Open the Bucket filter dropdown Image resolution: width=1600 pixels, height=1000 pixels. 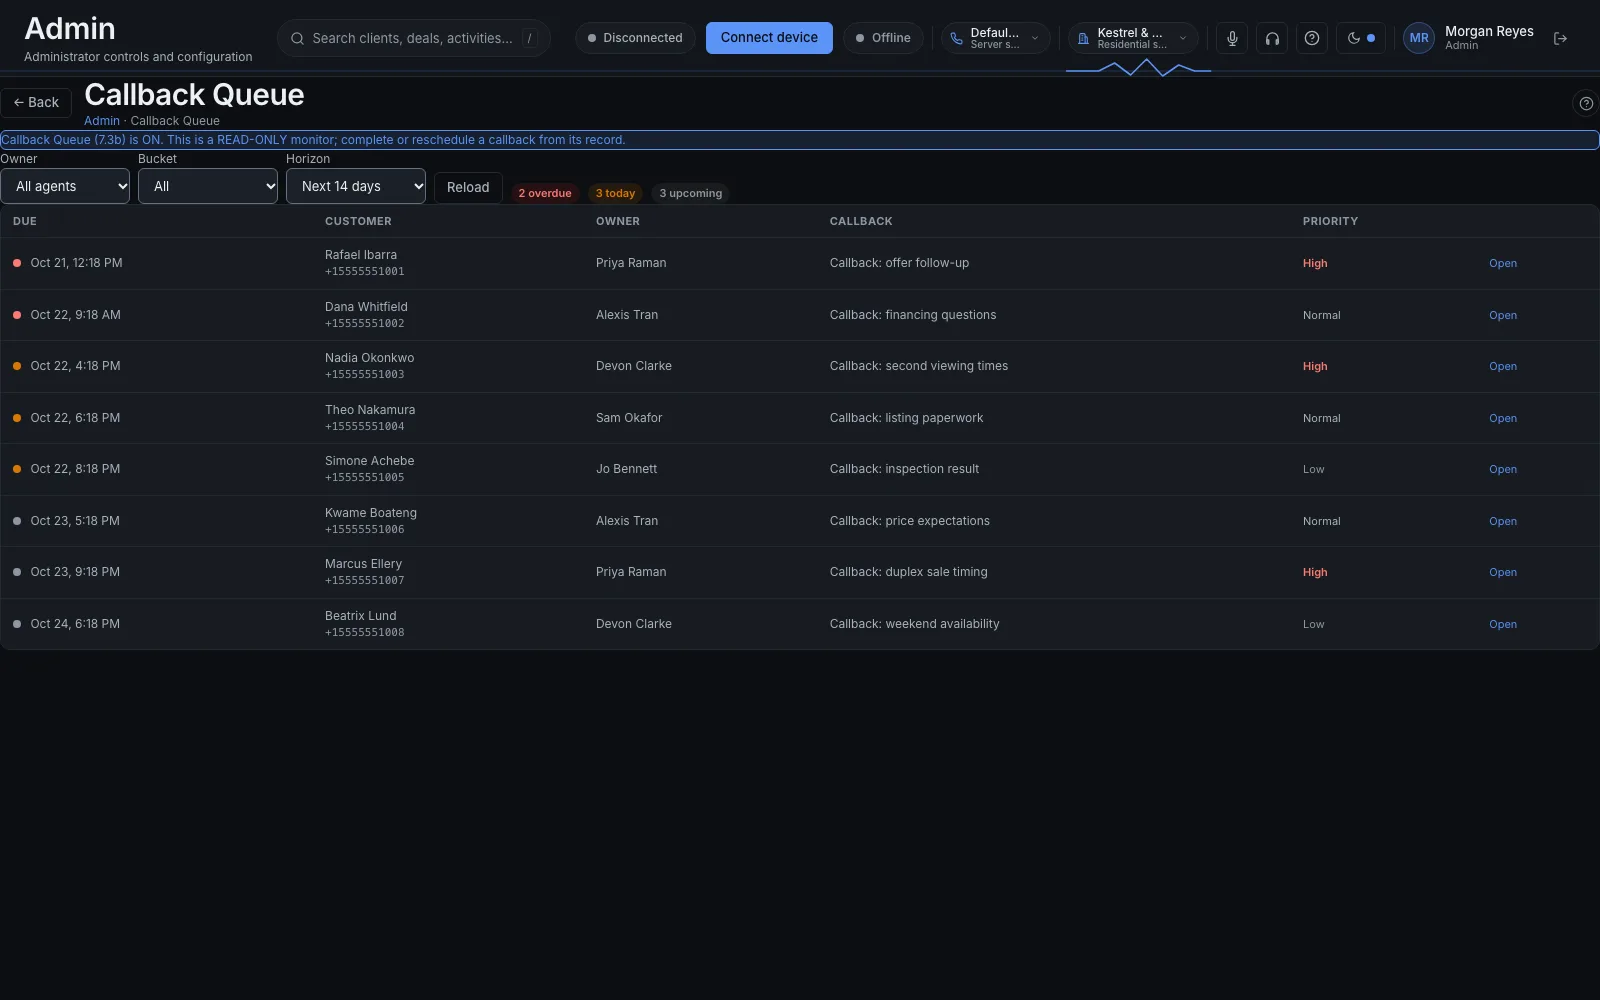[x=208, y=186]
